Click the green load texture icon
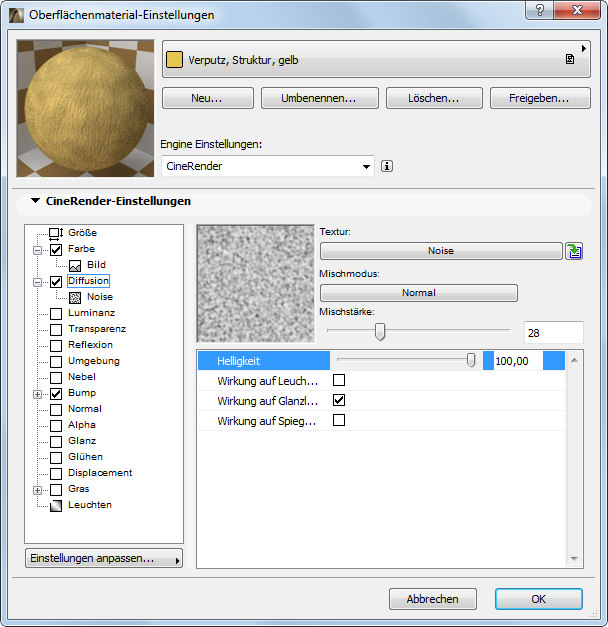 coord(574,251)
